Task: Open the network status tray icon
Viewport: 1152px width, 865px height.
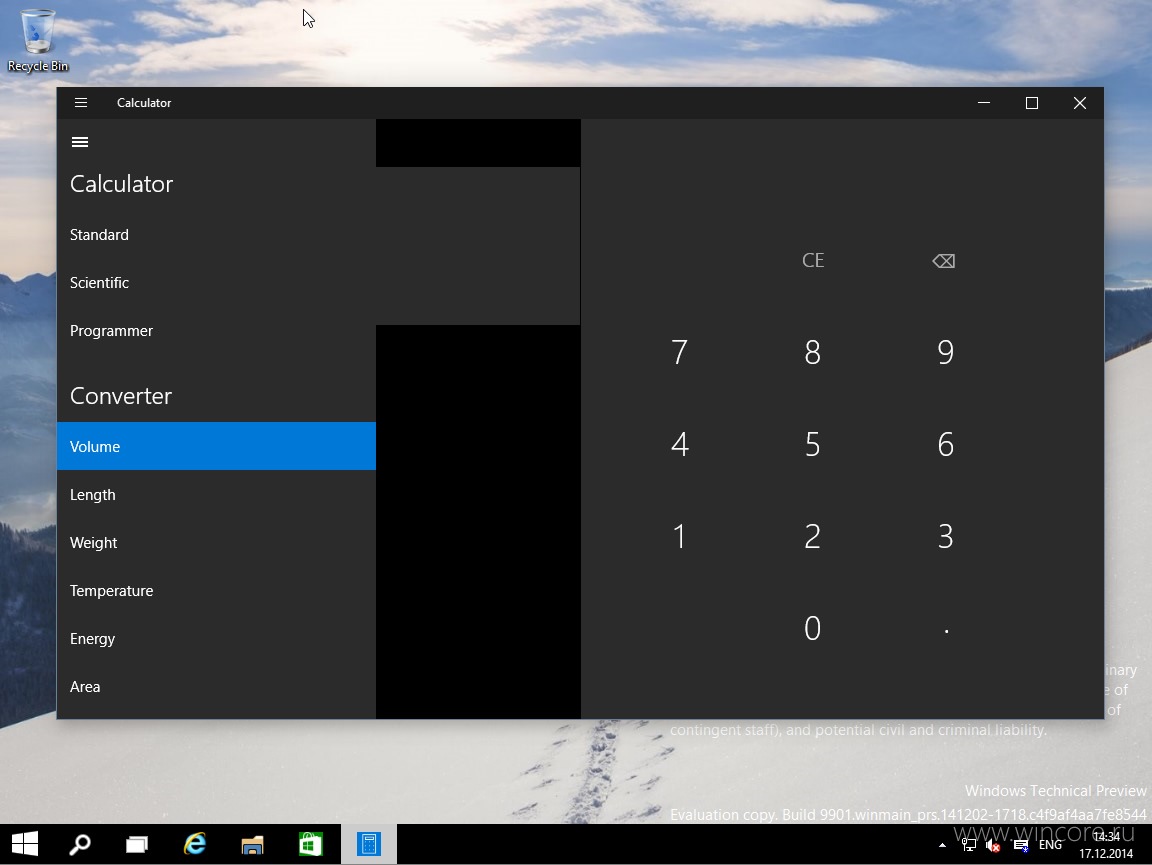Action: (x=969, y=845)
